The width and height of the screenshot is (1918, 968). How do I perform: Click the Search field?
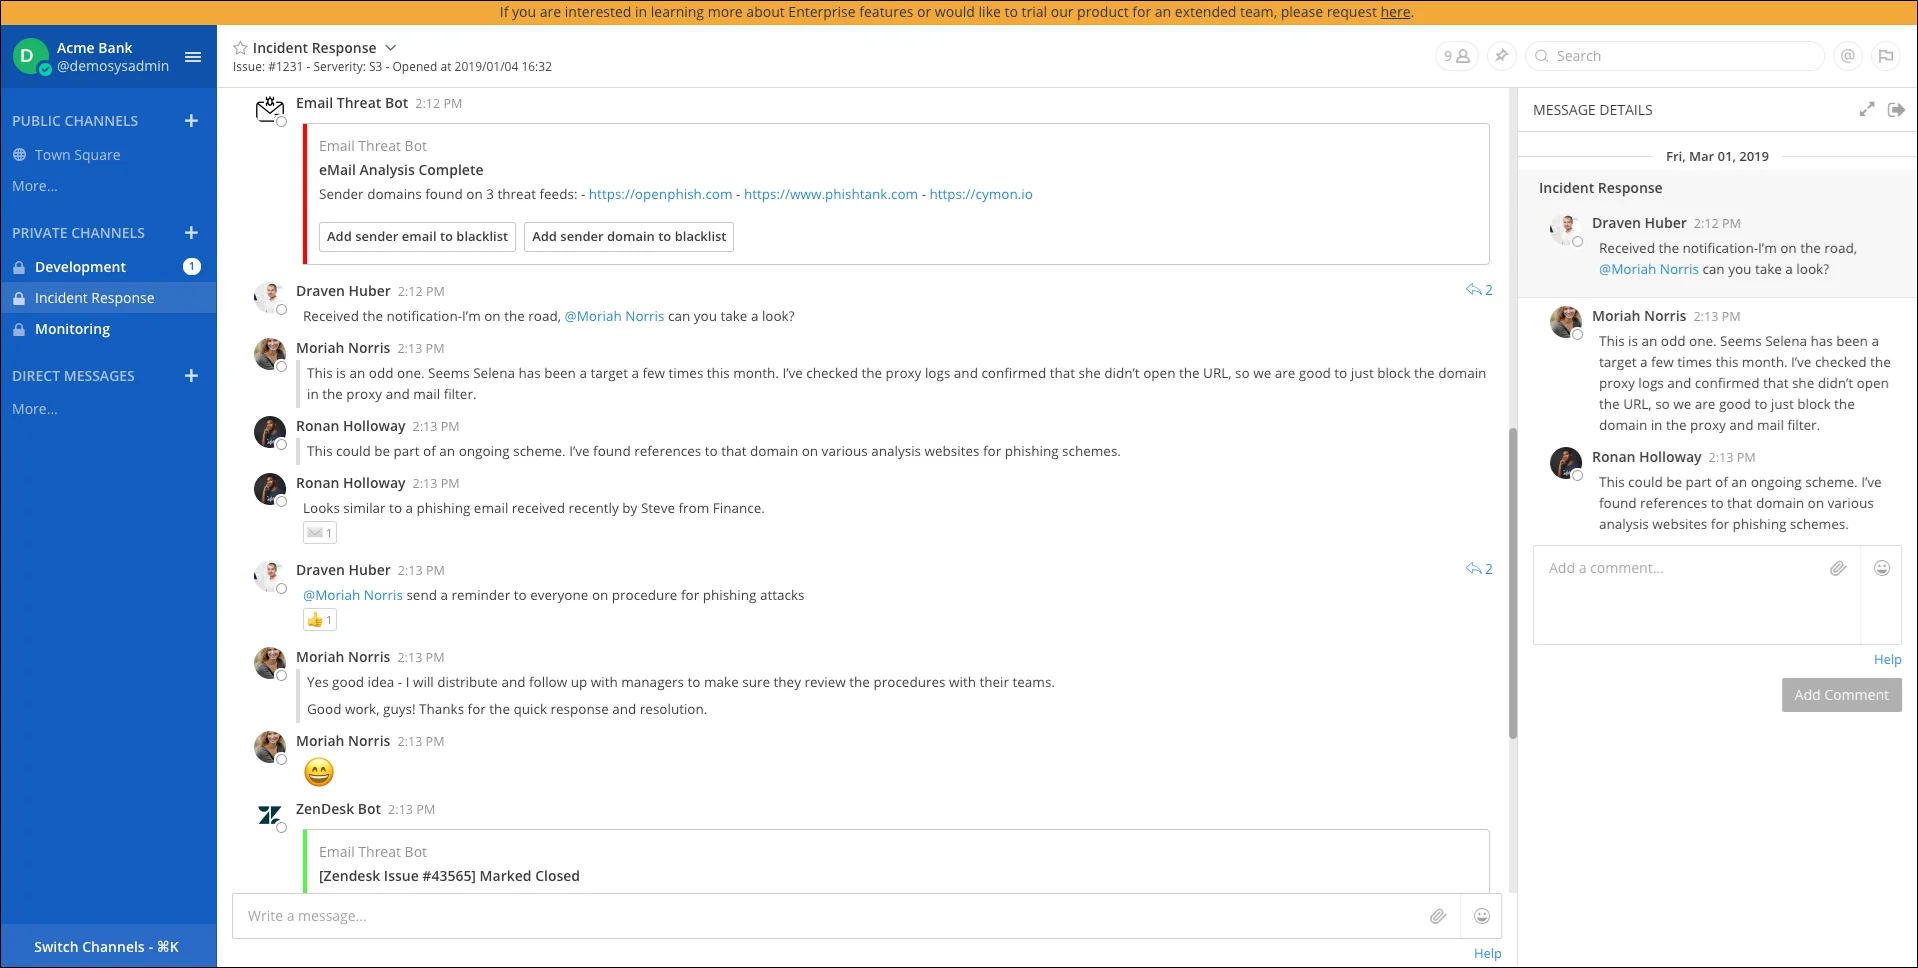point(1675,56)
